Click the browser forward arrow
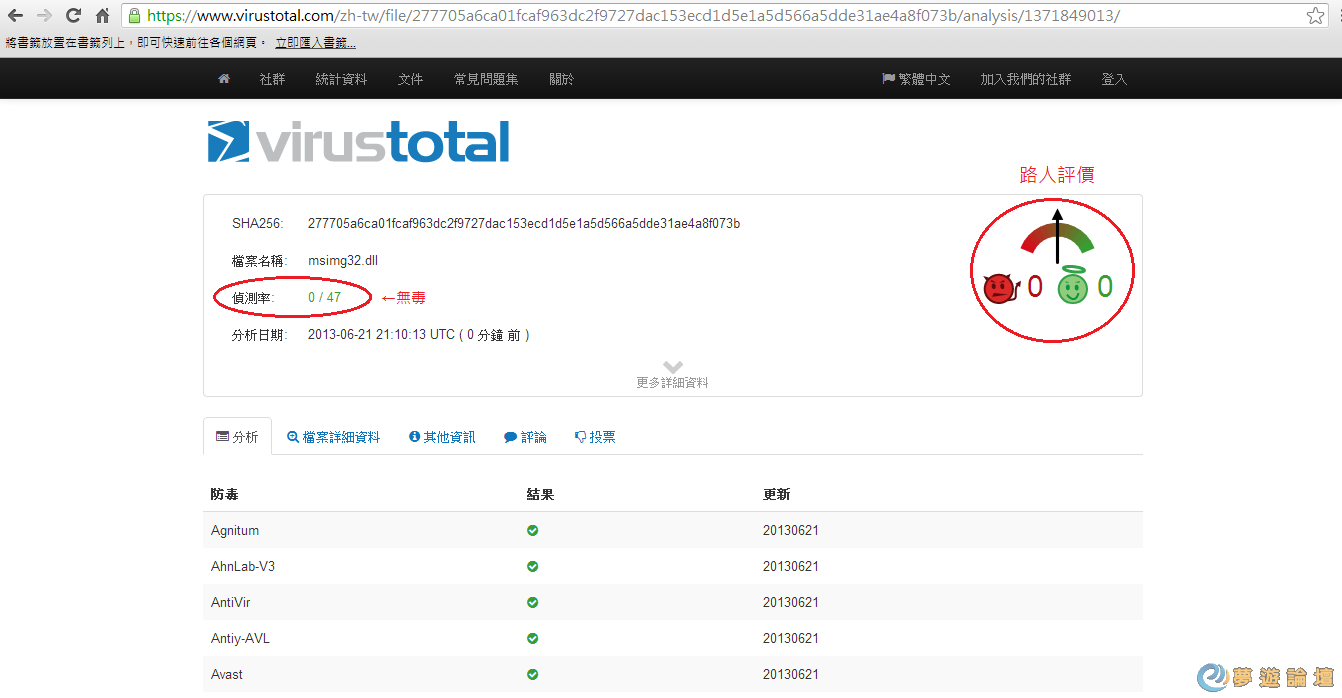Image resolution: width=1342 pixels, height=698 pixels. pyautogui.click(x=44, y=16)
